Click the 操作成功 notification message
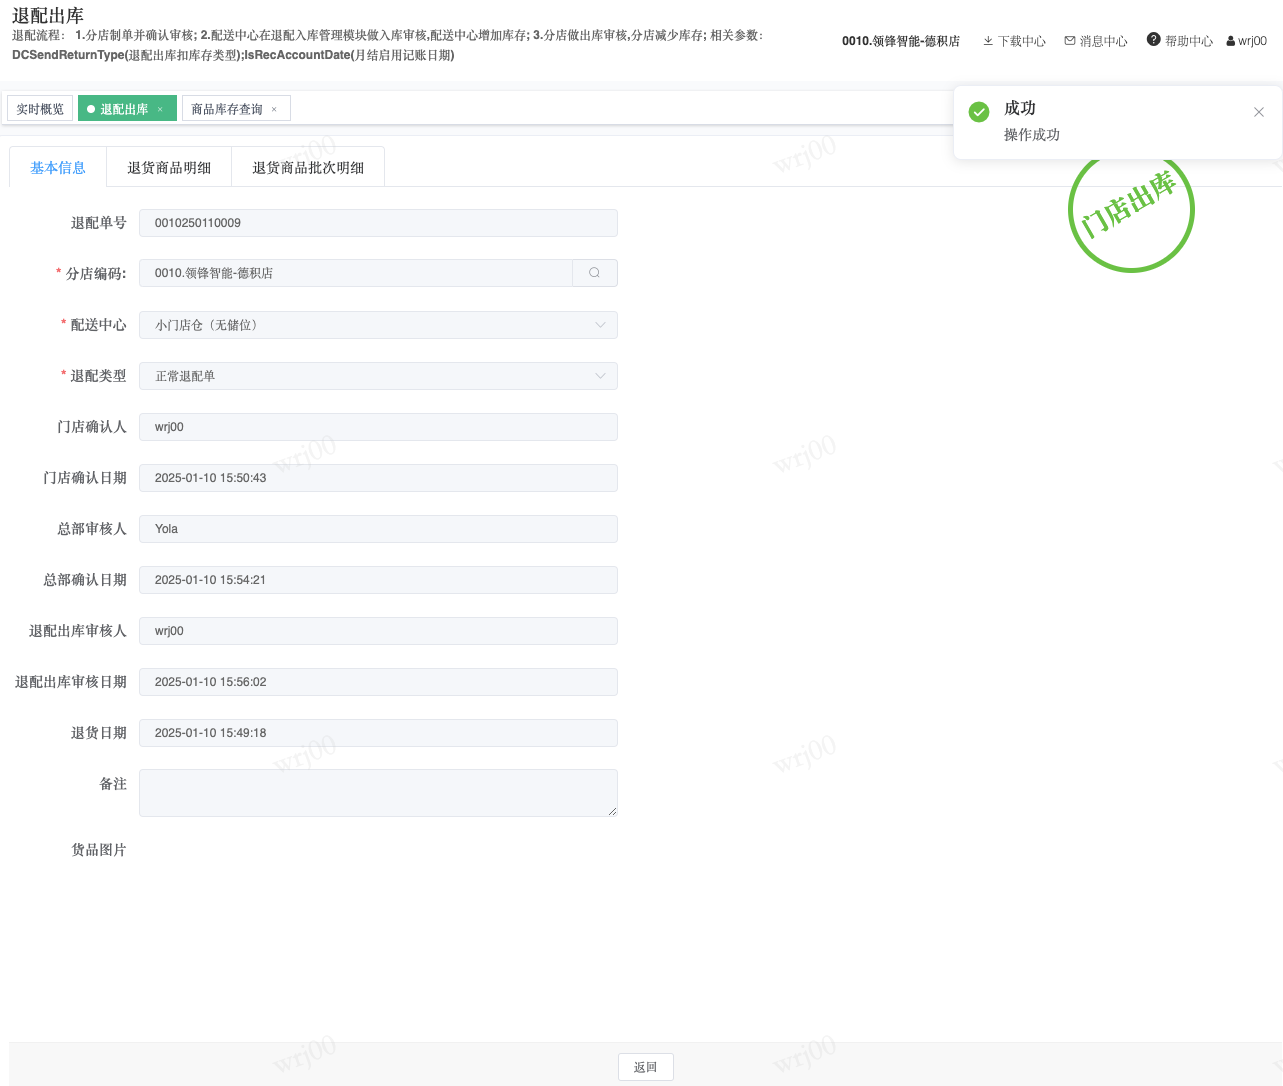 point(1032,135)
